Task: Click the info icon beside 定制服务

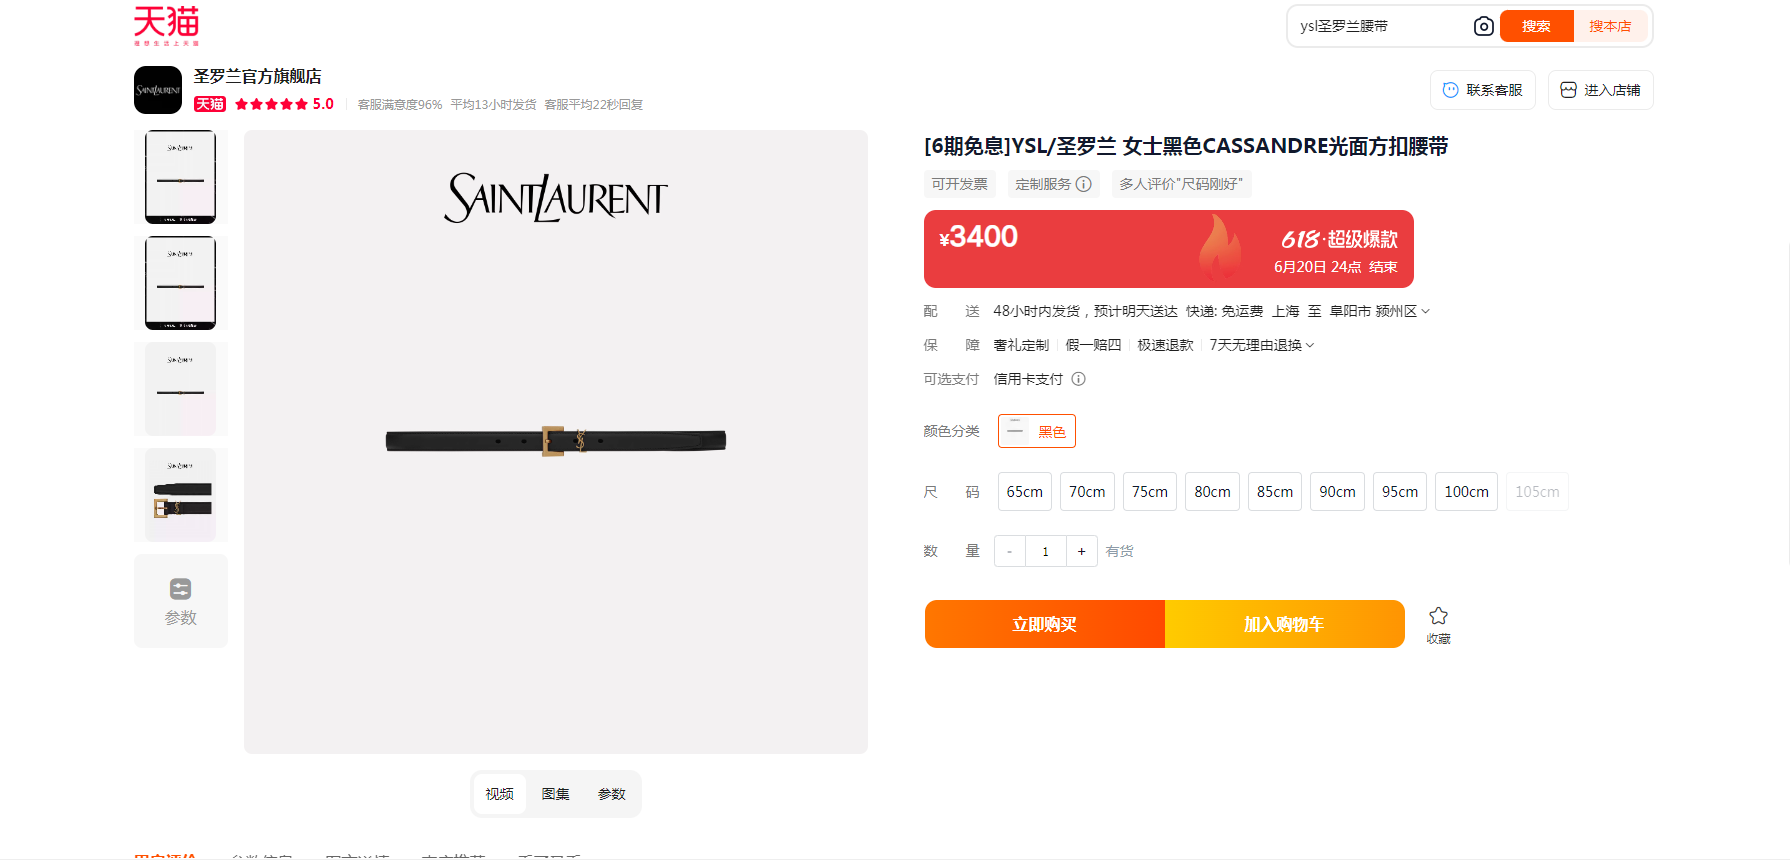Action: coord(1083,184)
